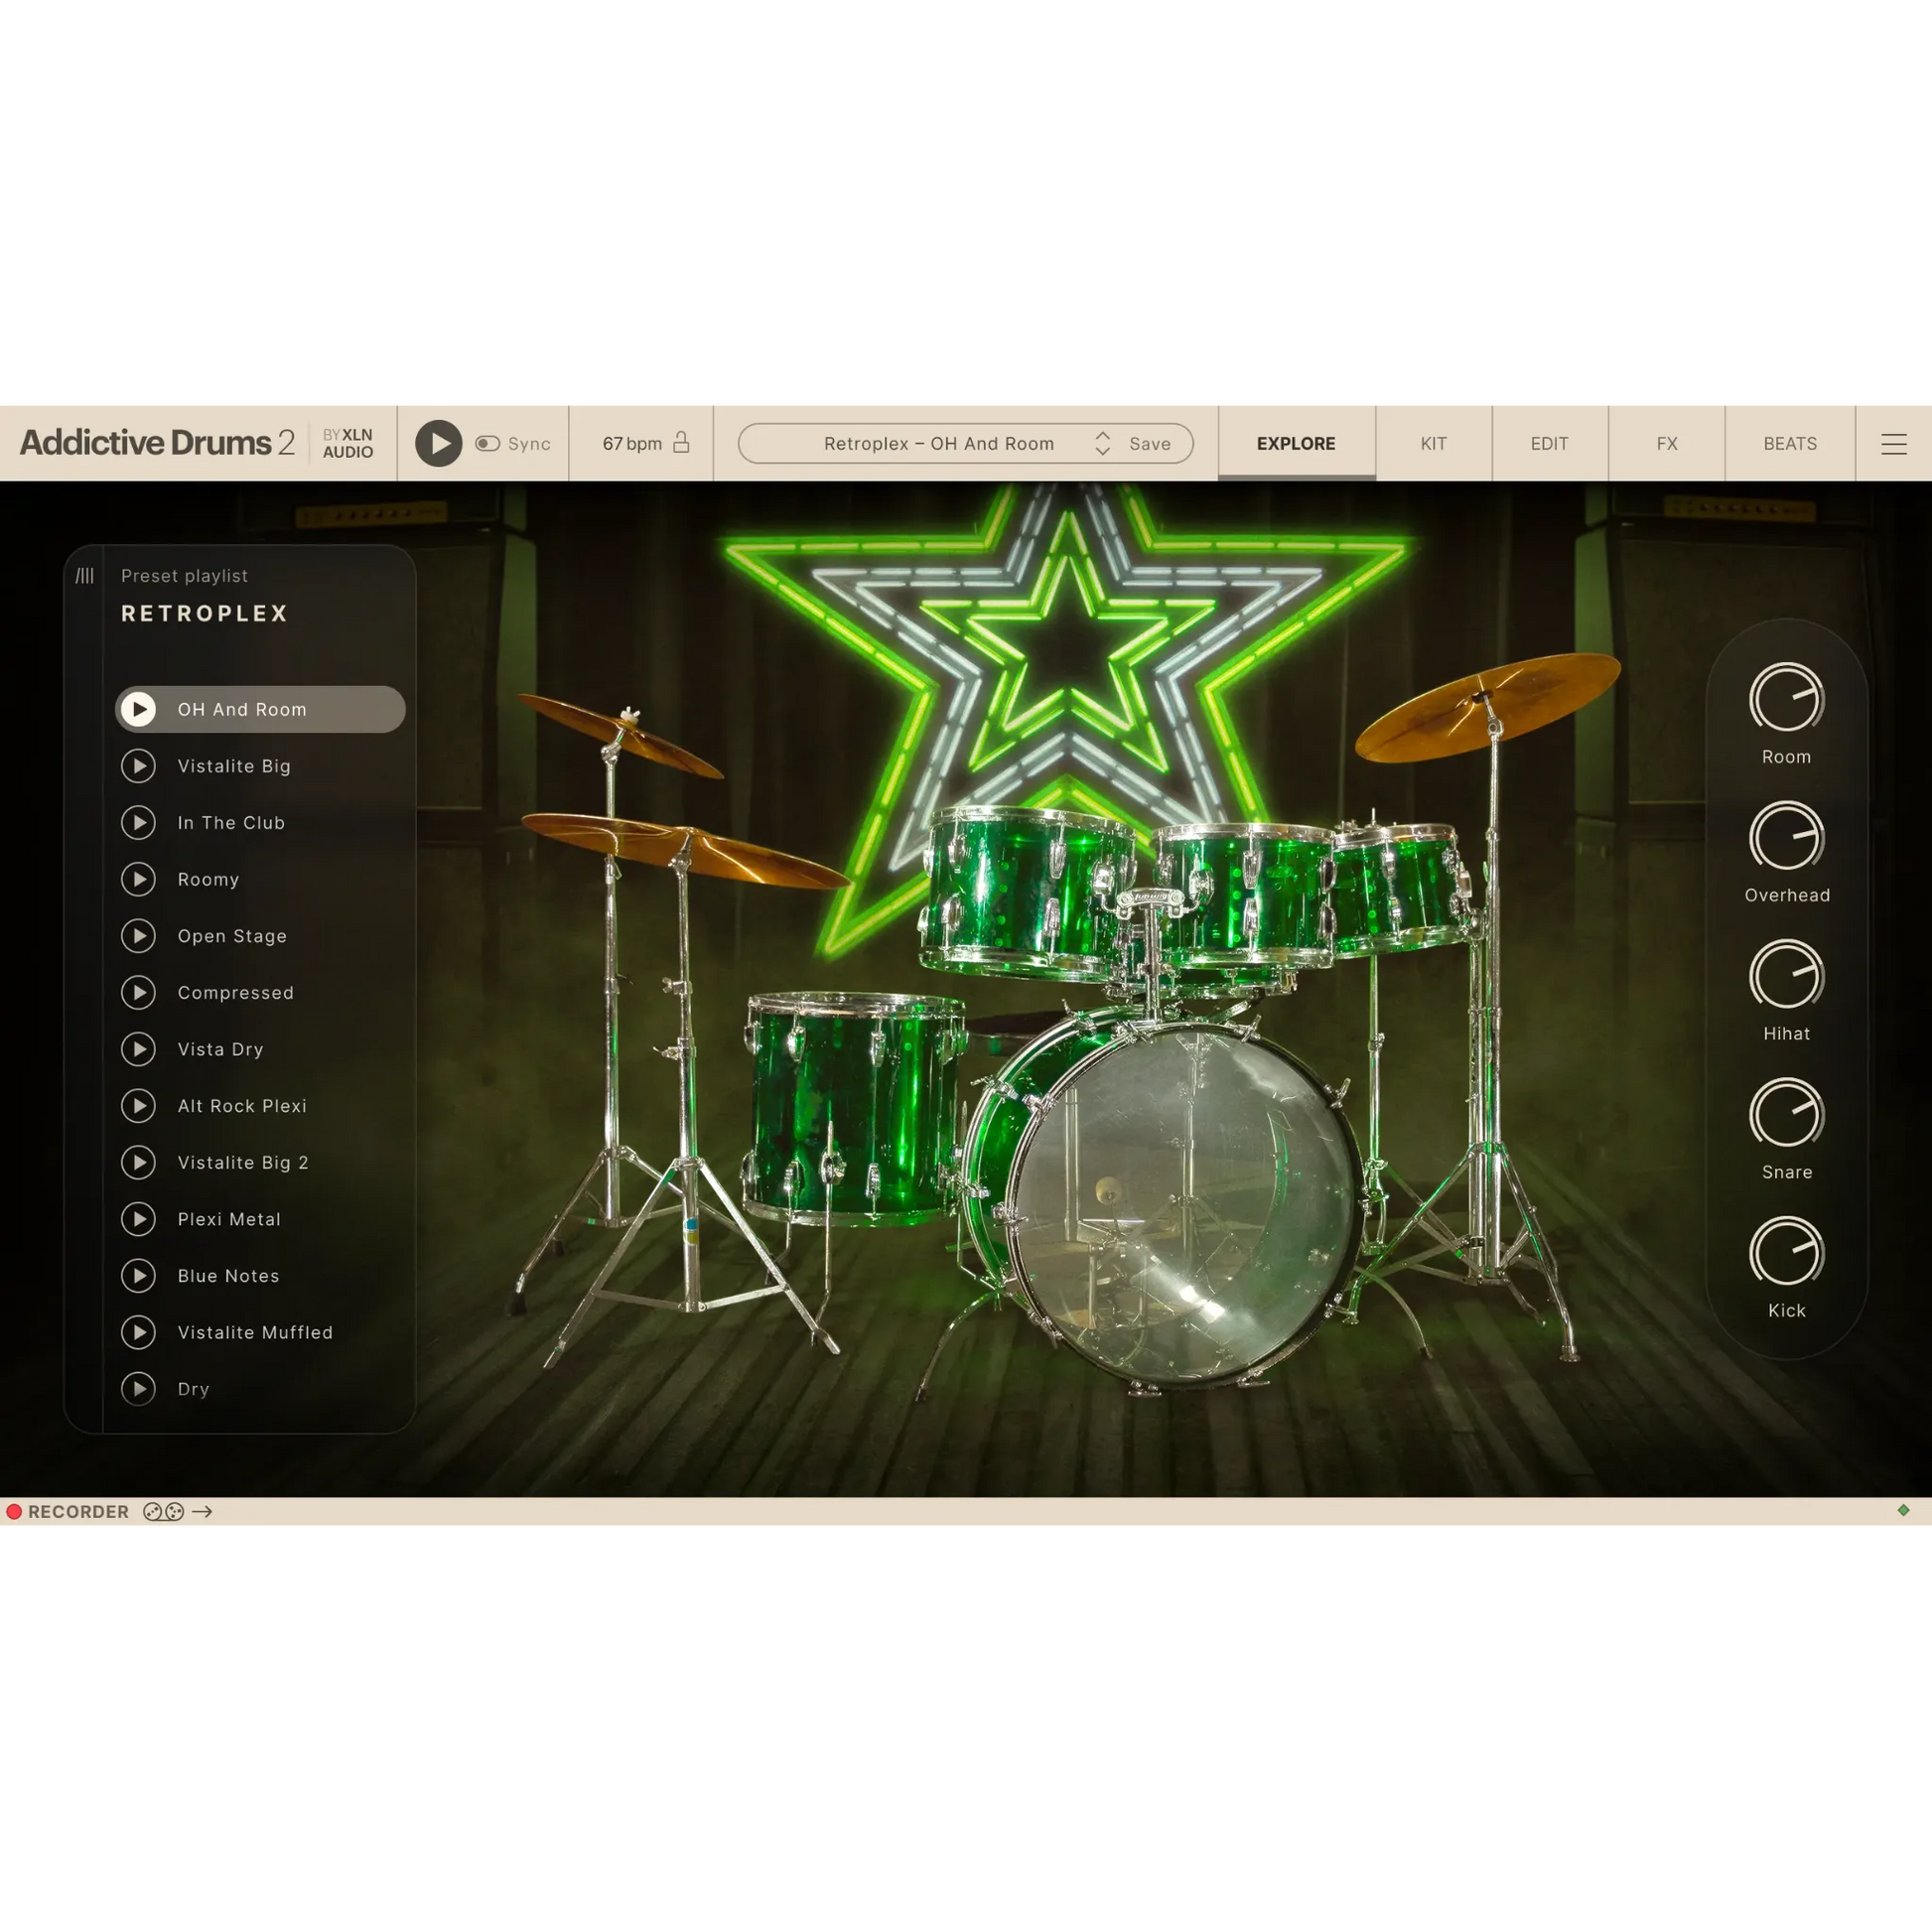Select the Vistalite Big 2 preset name
This screenshot has height=1932, width=1932.
pos(243,1162)
